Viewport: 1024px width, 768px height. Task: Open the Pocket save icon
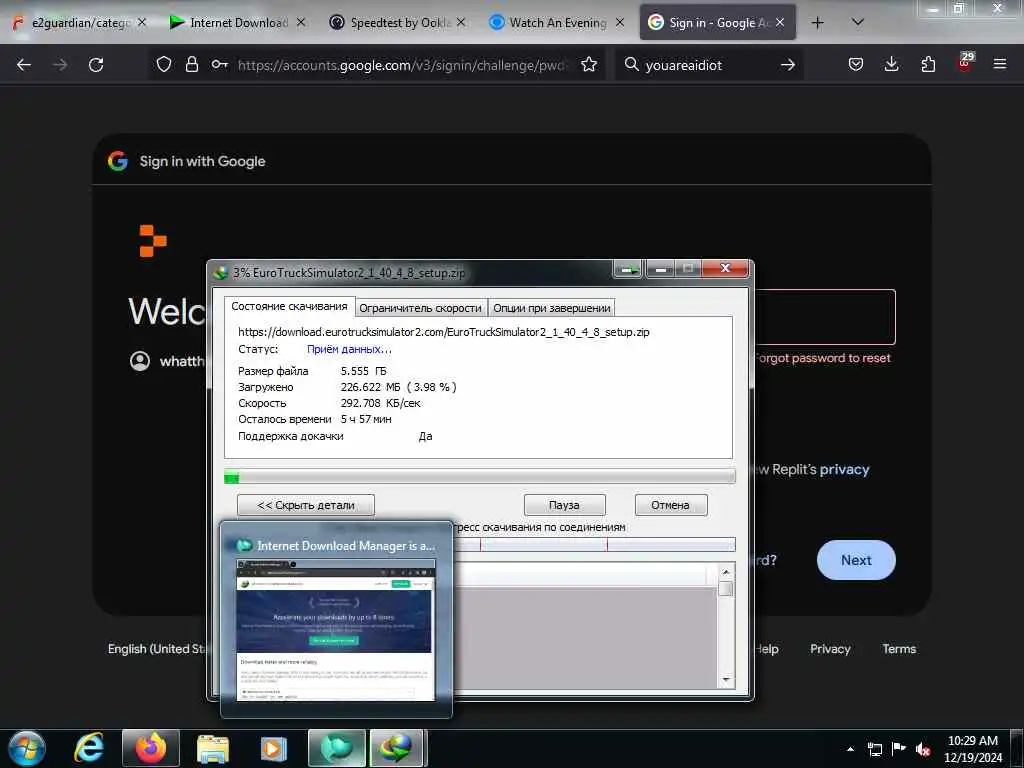click(856, 64)
